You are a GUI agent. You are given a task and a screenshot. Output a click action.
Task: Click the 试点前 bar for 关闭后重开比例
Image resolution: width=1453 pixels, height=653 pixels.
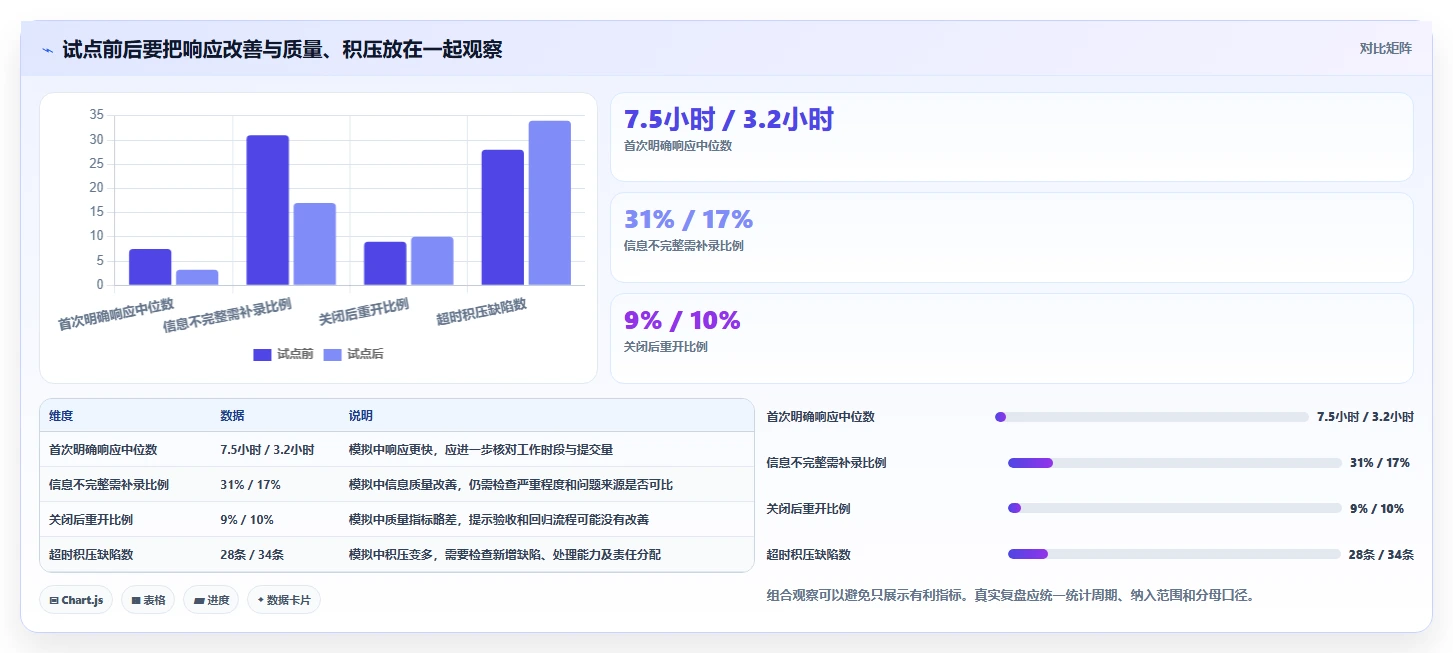click(385, 263)
